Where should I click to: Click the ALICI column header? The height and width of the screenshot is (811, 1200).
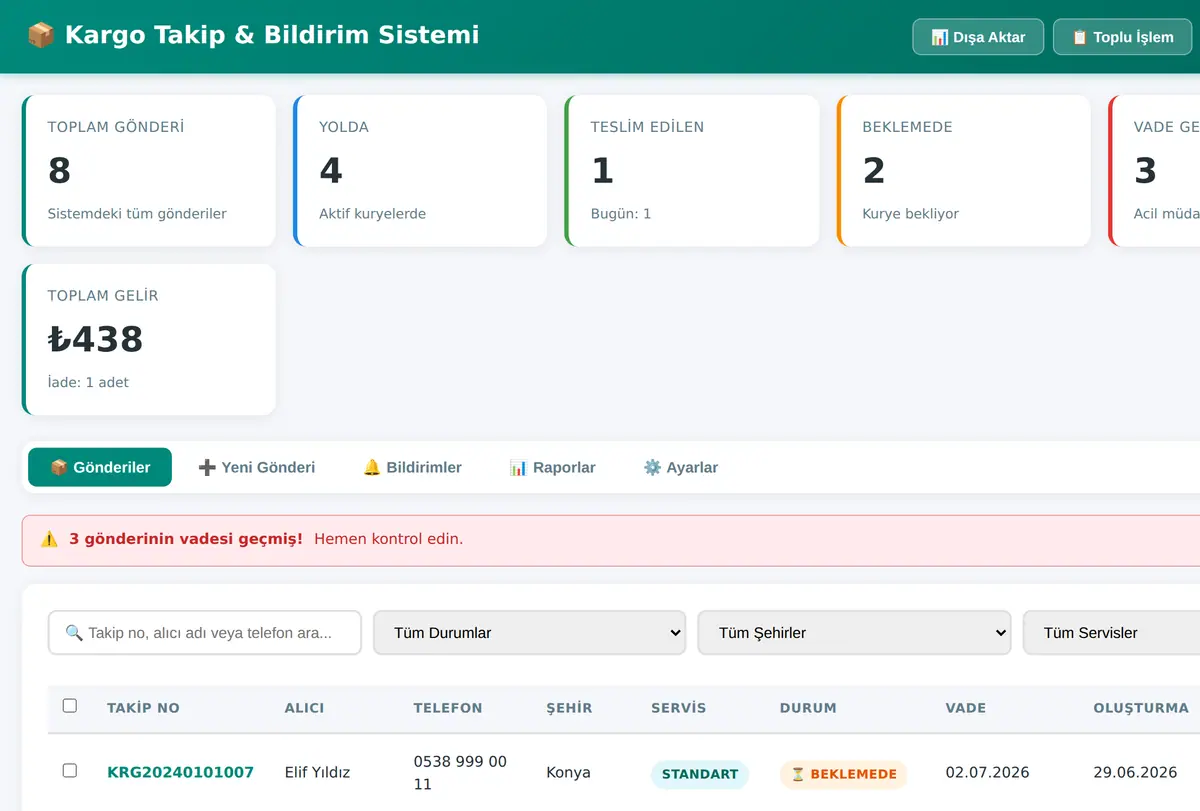click(305, 708)
